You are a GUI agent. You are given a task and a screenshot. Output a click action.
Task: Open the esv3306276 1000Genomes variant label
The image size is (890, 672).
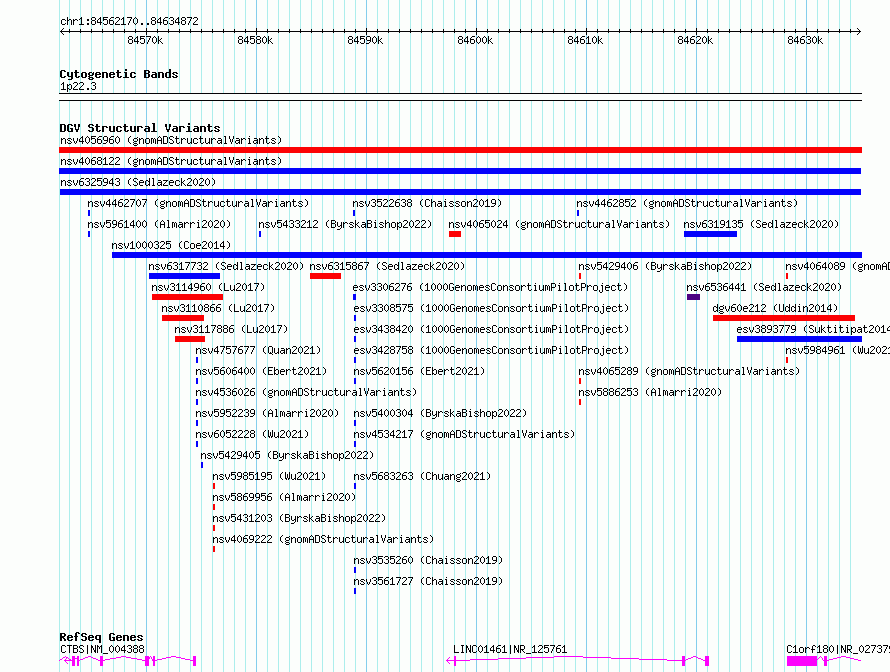pyautogui.click(x=491, y=287)
